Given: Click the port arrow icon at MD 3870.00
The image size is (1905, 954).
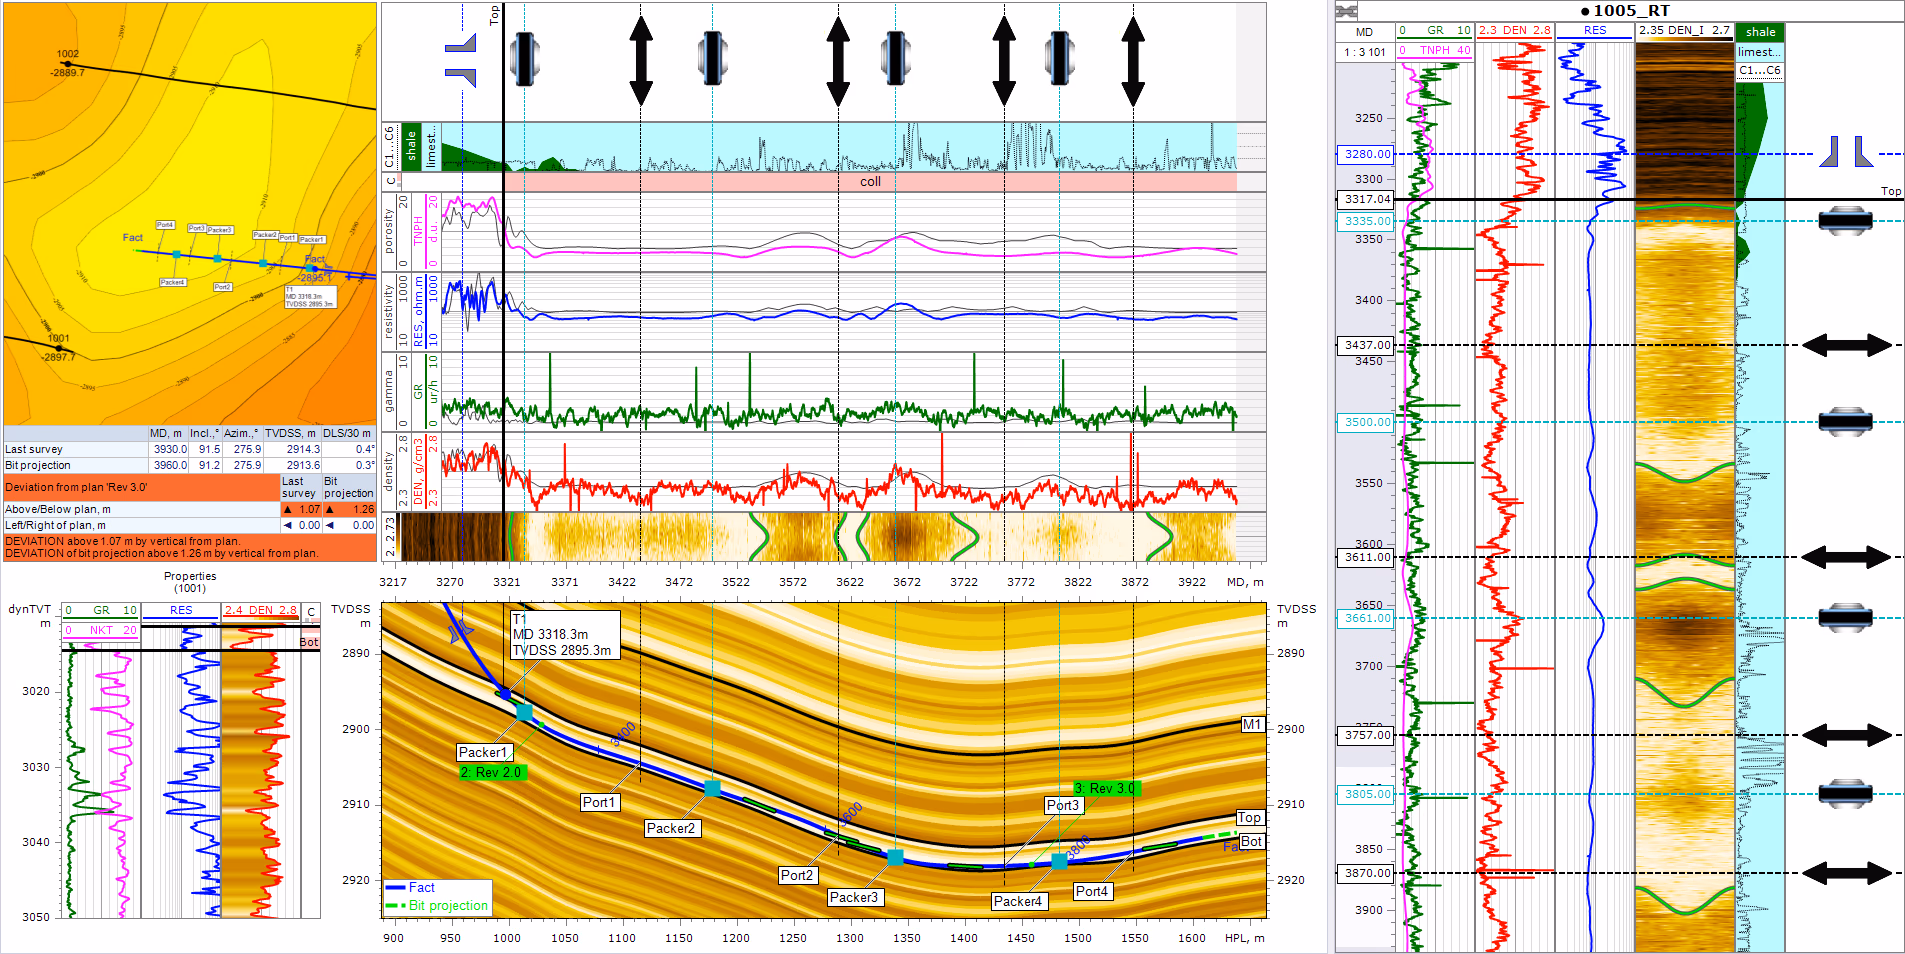Looking at the screenshot, I should 1846,873.
